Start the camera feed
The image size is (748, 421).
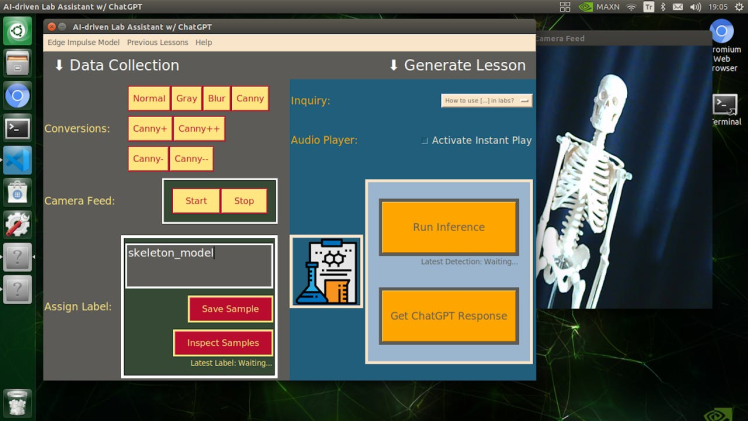[x=196, y=201]
